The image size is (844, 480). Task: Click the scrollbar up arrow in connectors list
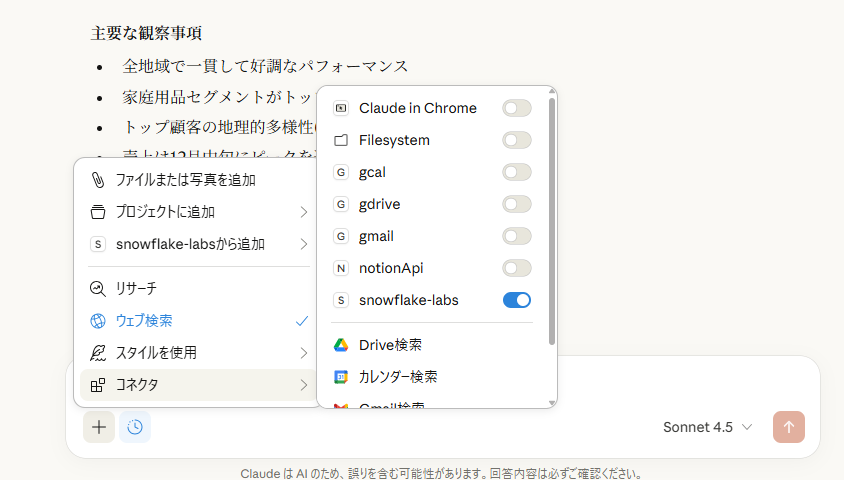tap(552, 91)
